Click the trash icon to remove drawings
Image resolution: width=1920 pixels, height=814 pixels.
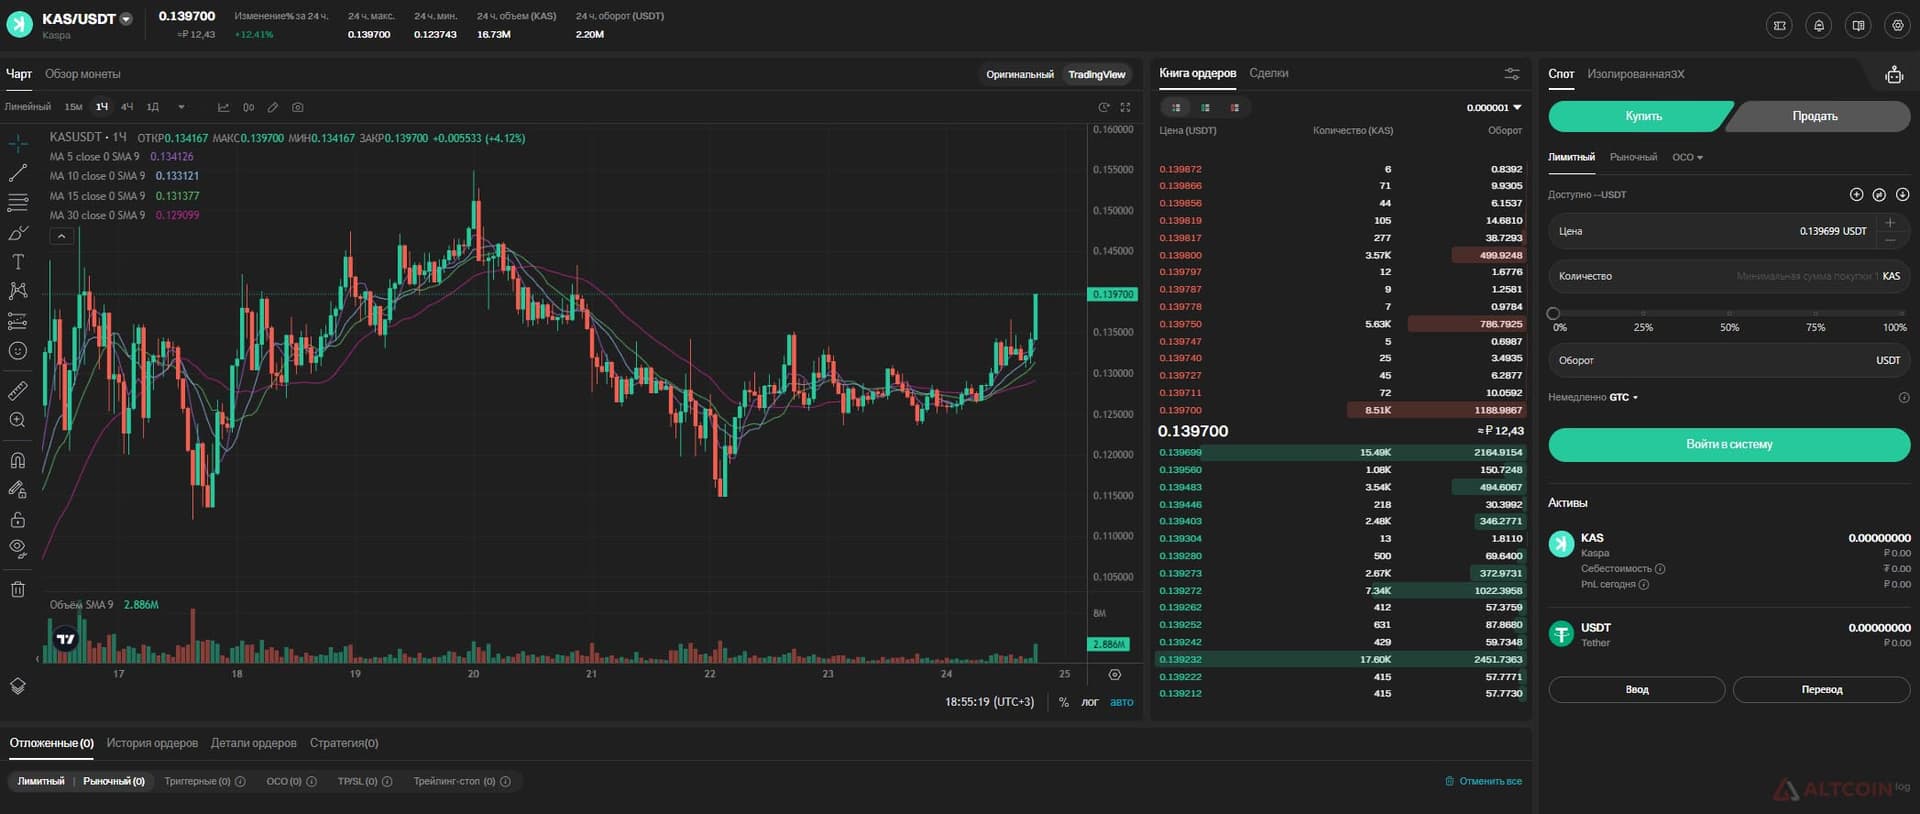click(18, 589)
